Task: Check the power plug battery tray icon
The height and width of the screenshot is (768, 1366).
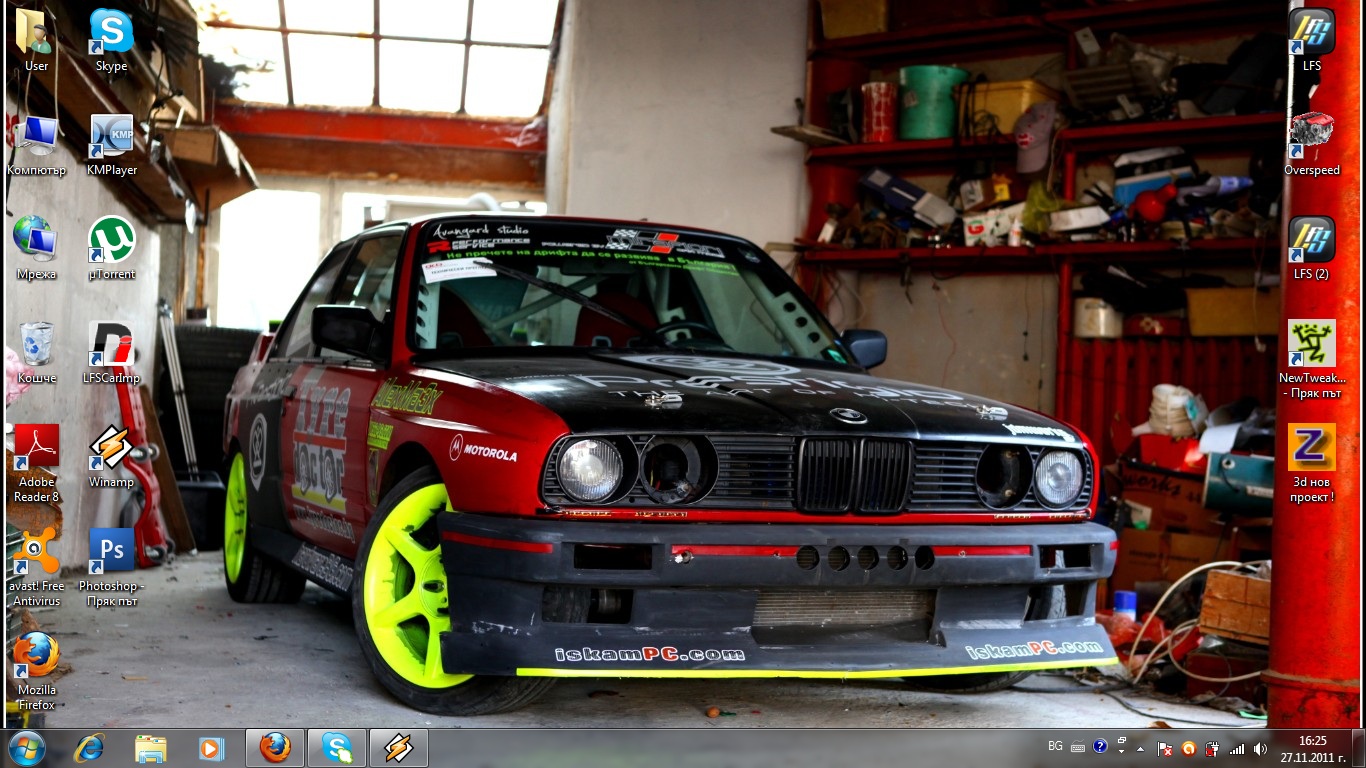Action: click(x=1212, y=748)
